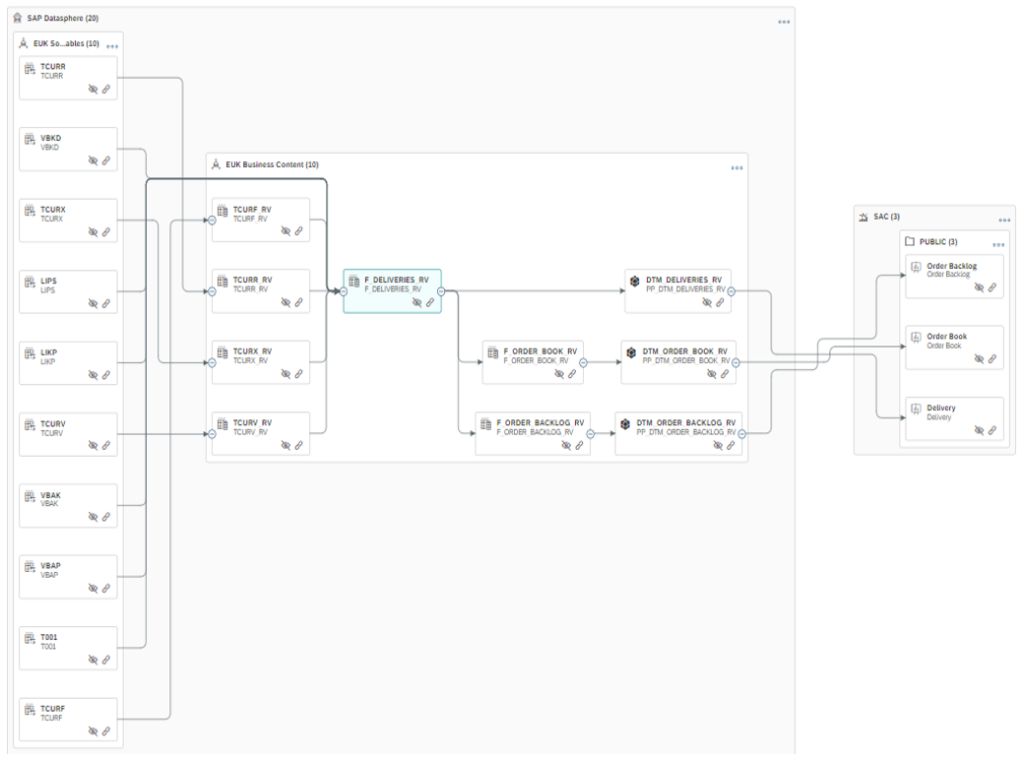Select the TCURX_RV node title

tap(253, 351)
